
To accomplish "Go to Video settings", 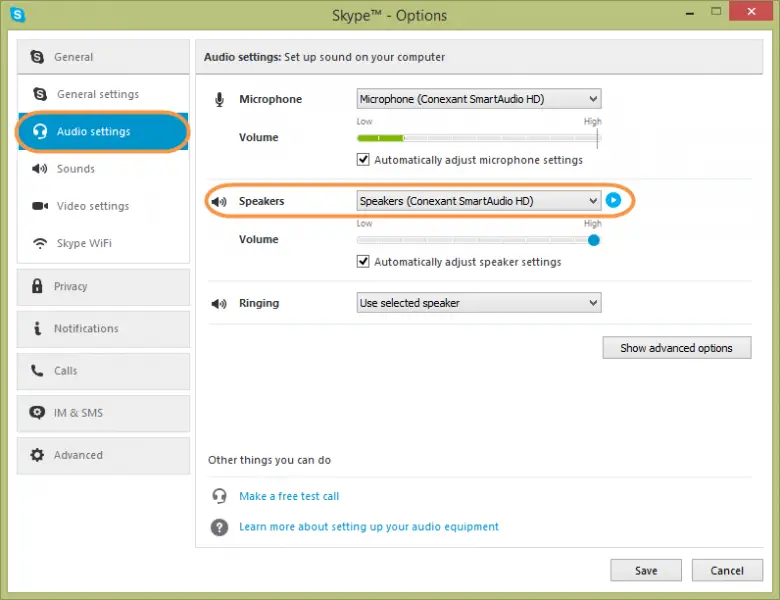I will pos(103,206).
